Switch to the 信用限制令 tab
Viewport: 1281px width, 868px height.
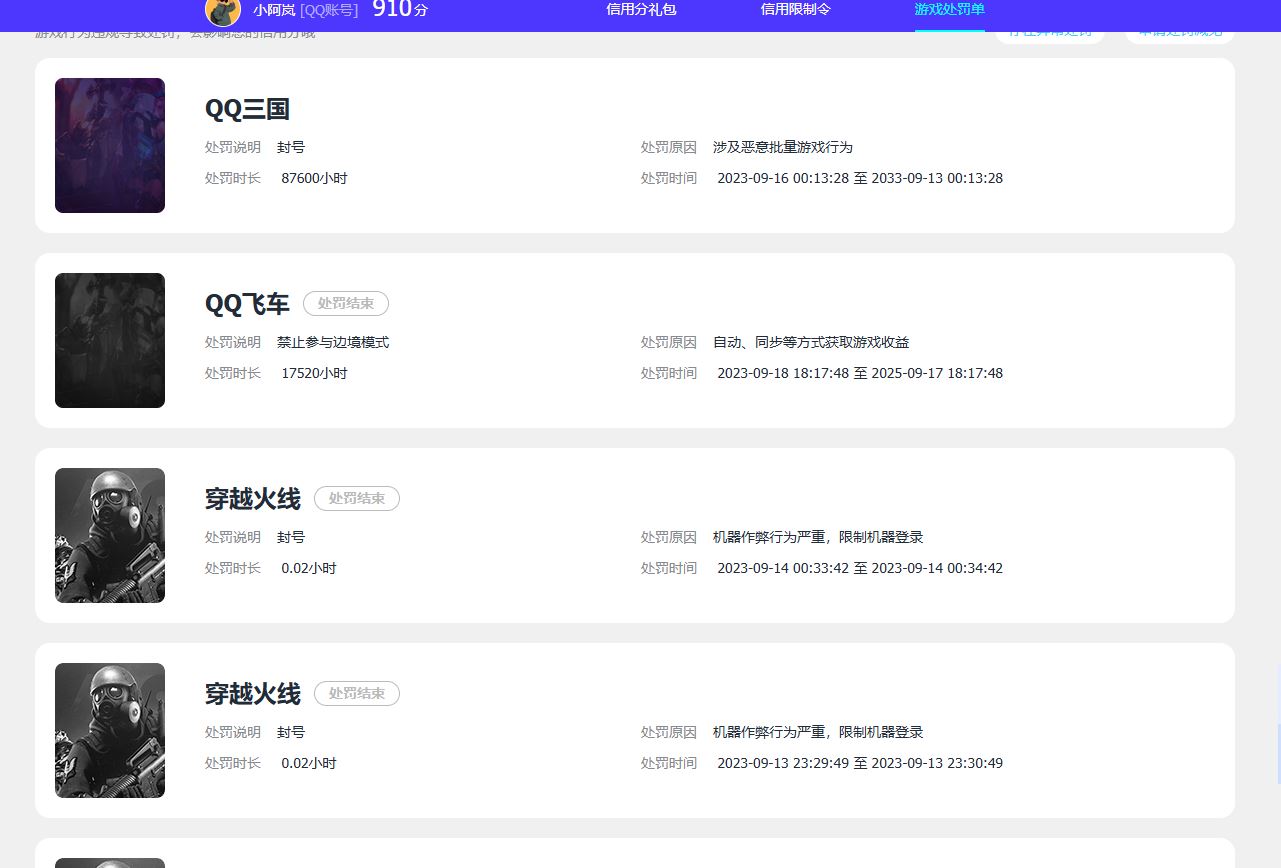(795, 10)
